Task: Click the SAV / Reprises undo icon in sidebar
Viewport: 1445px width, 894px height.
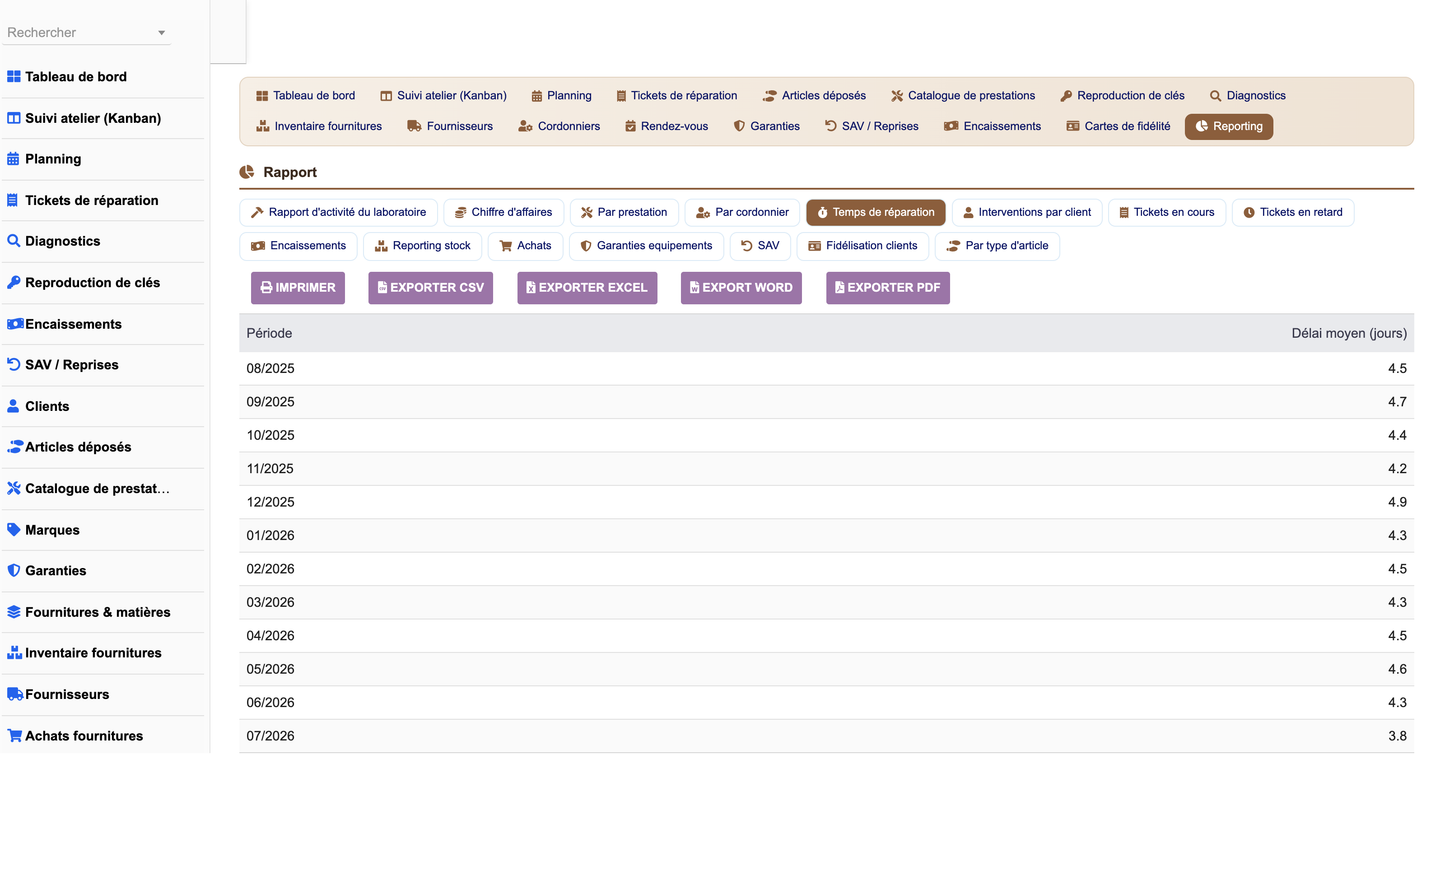Action: click(14, 365)
